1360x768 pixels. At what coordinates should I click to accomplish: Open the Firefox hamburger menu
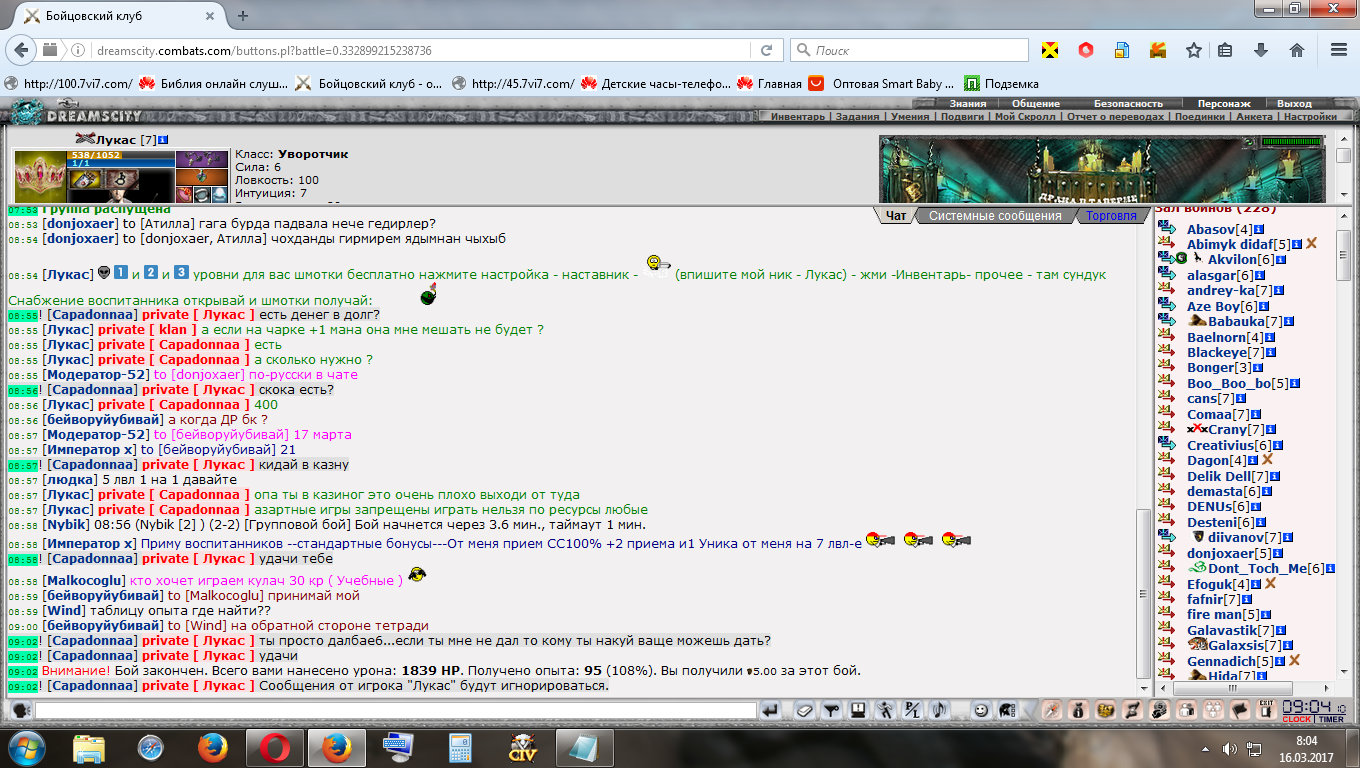(x=1339, y=50)
